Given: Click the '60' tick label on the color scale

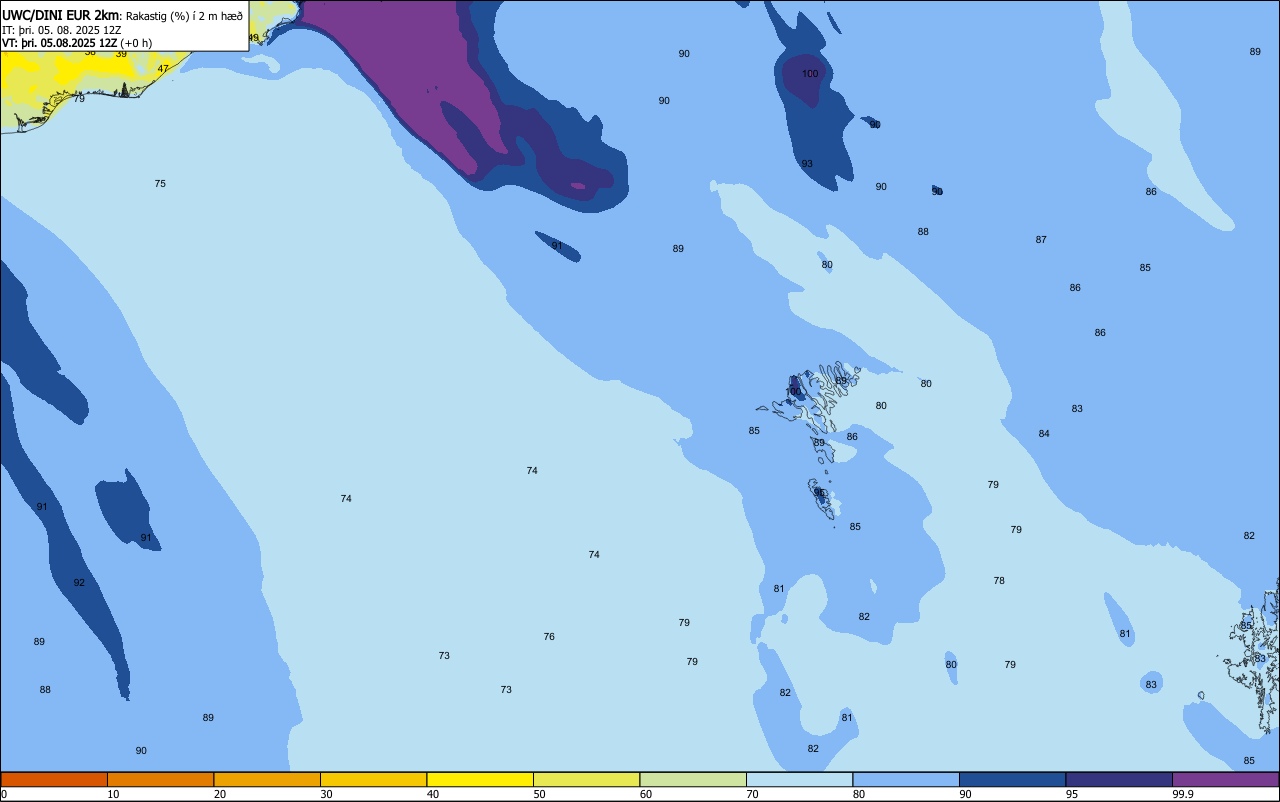Looking at the screenshot, I should coord(646,794).
